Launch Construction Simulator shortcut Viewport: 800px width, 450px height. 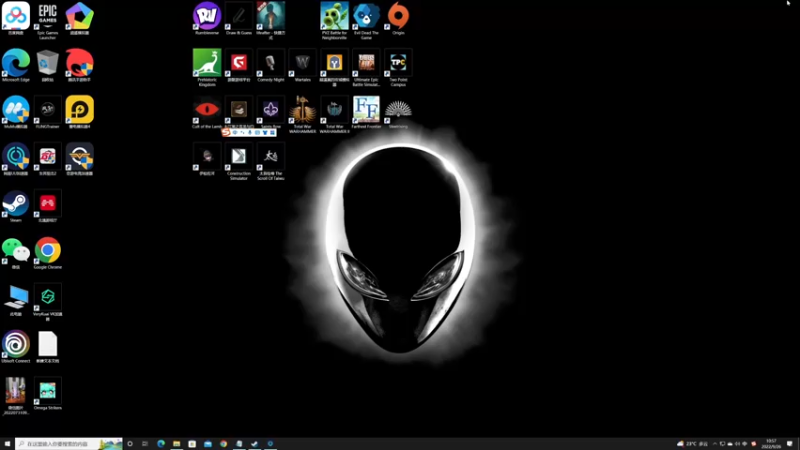239,161
